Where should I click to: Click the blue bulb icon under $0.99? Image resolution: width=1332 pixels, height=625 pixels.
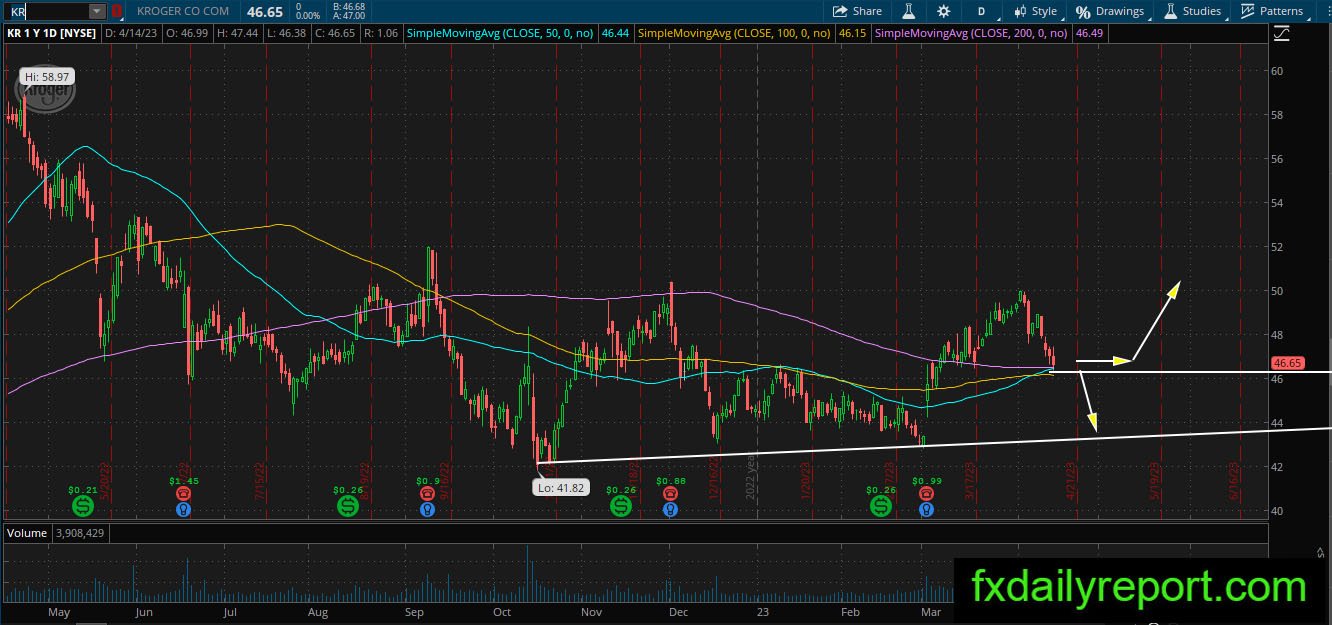pyautogui.click(x=928, y=509)
